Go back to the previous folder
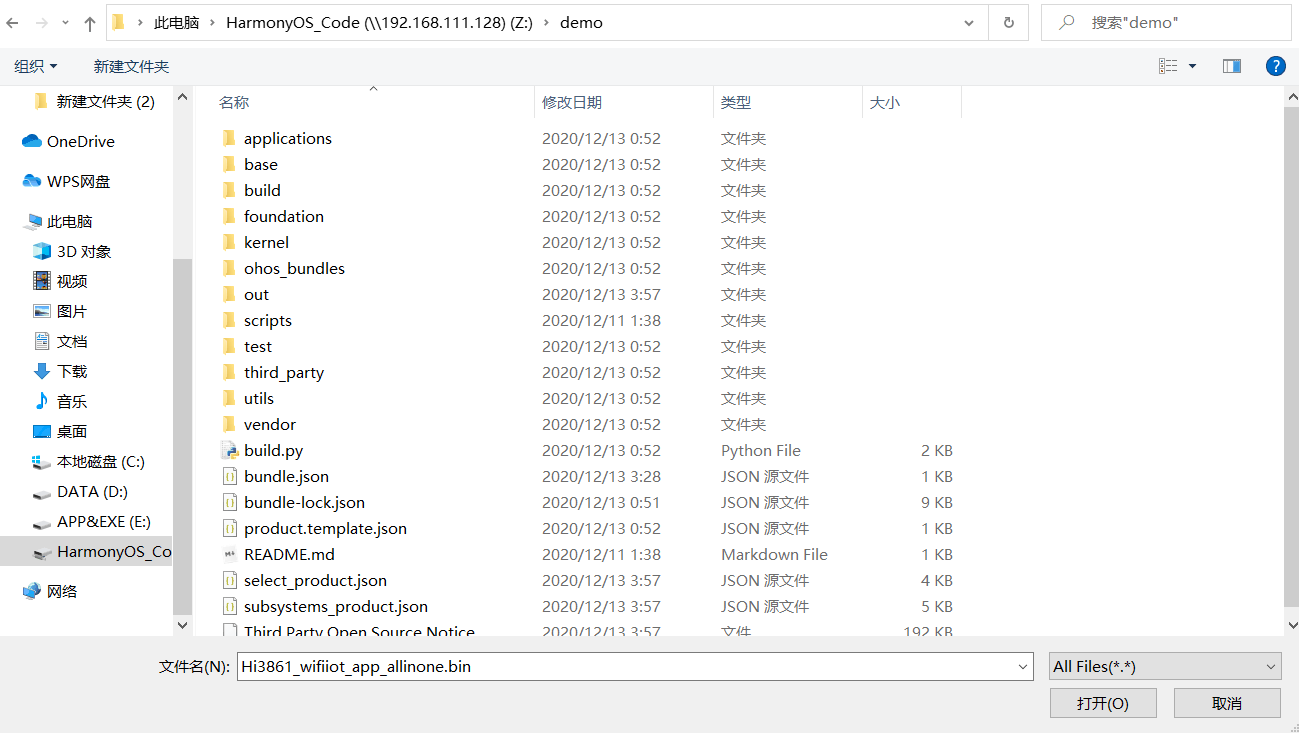Image resolution: width=1299 pixels, height=733 pixels. tap(12, 22)
